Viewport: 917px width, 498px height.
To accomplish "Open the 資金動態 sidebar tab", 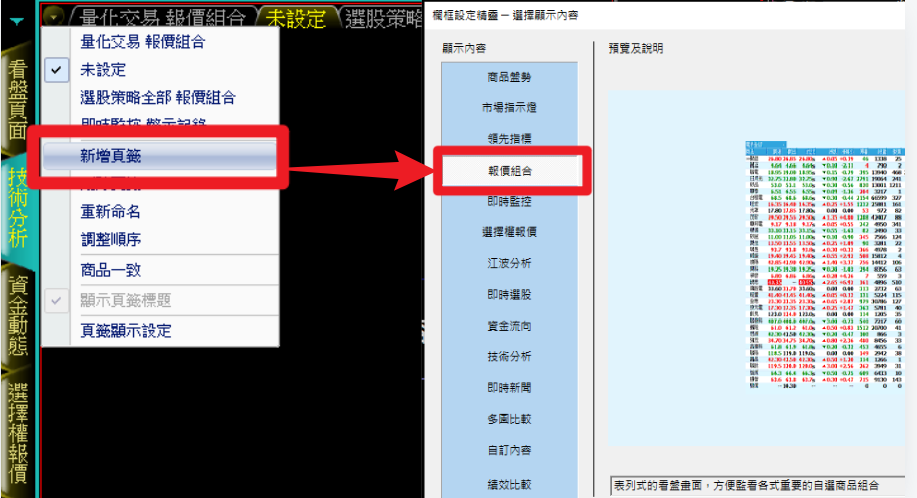I will click(18, 316).
